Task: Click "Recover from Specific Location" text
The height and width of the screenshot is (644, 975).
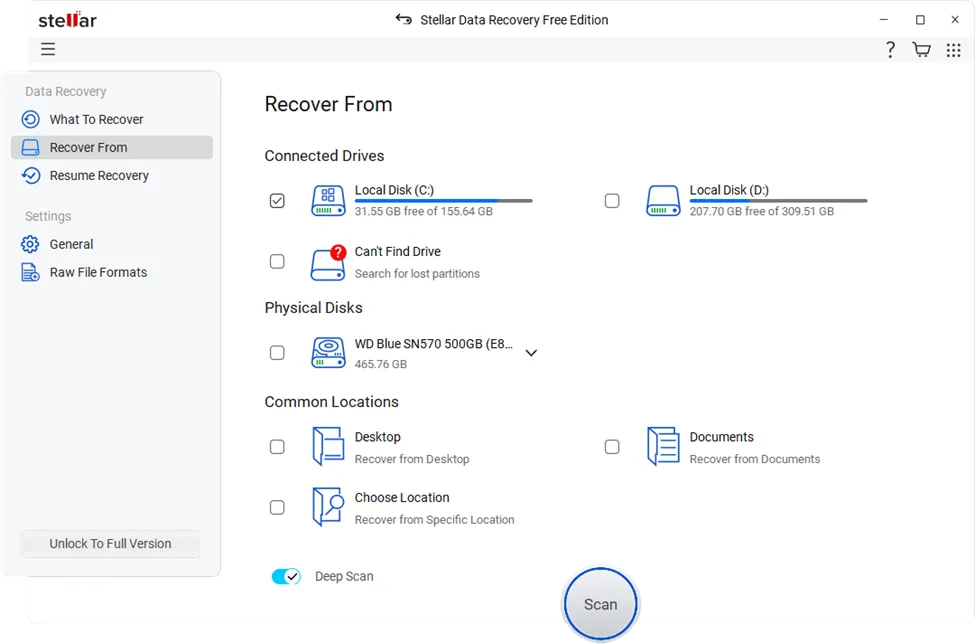Action: pos(434,520)
